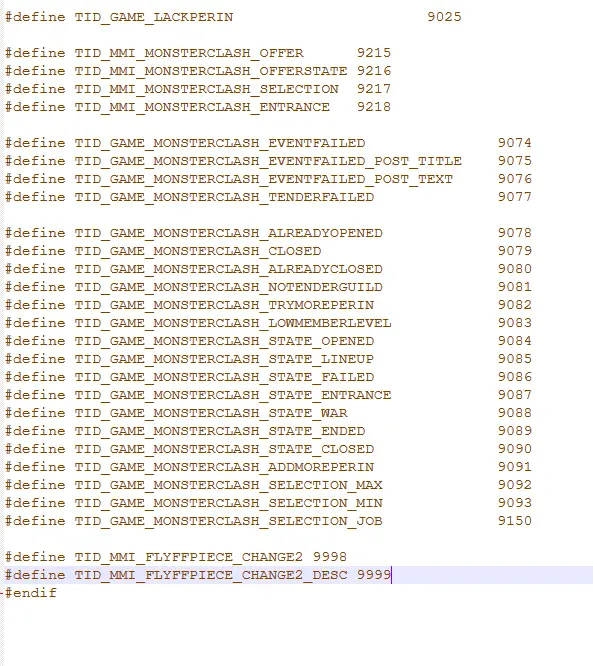
Task: Select TID_GAME_MONSTERCLASH_STATE_ENDED identifier
Action: [220, 431]
